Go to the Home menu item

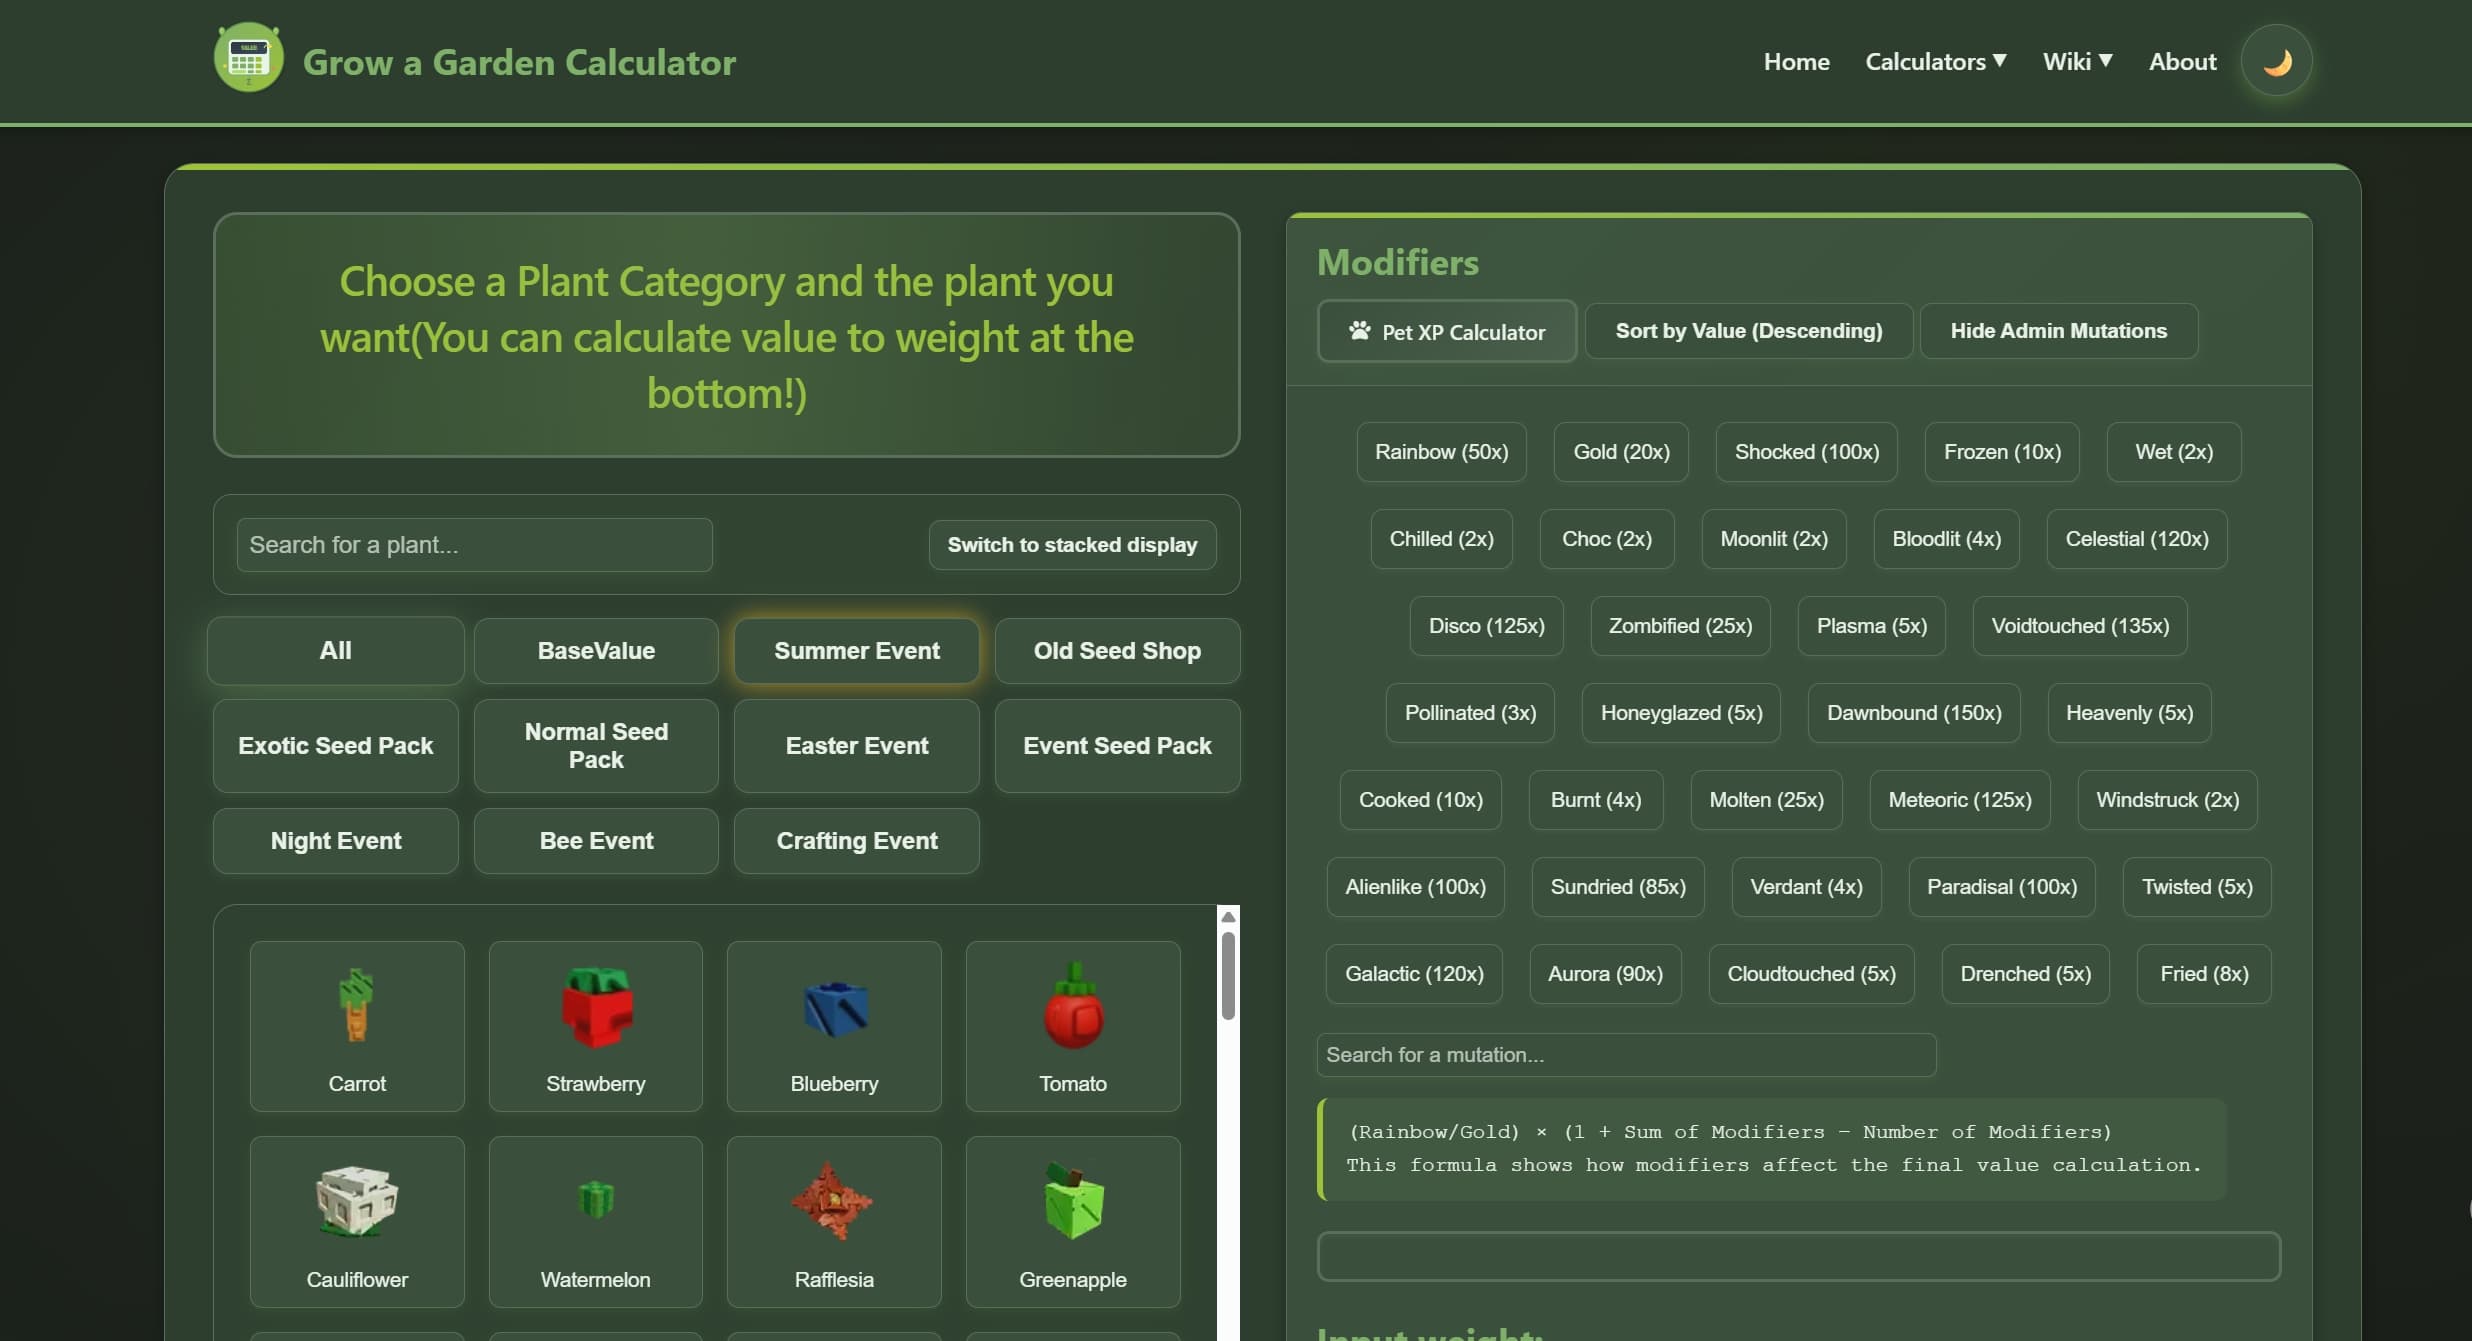pos(1795,61)
